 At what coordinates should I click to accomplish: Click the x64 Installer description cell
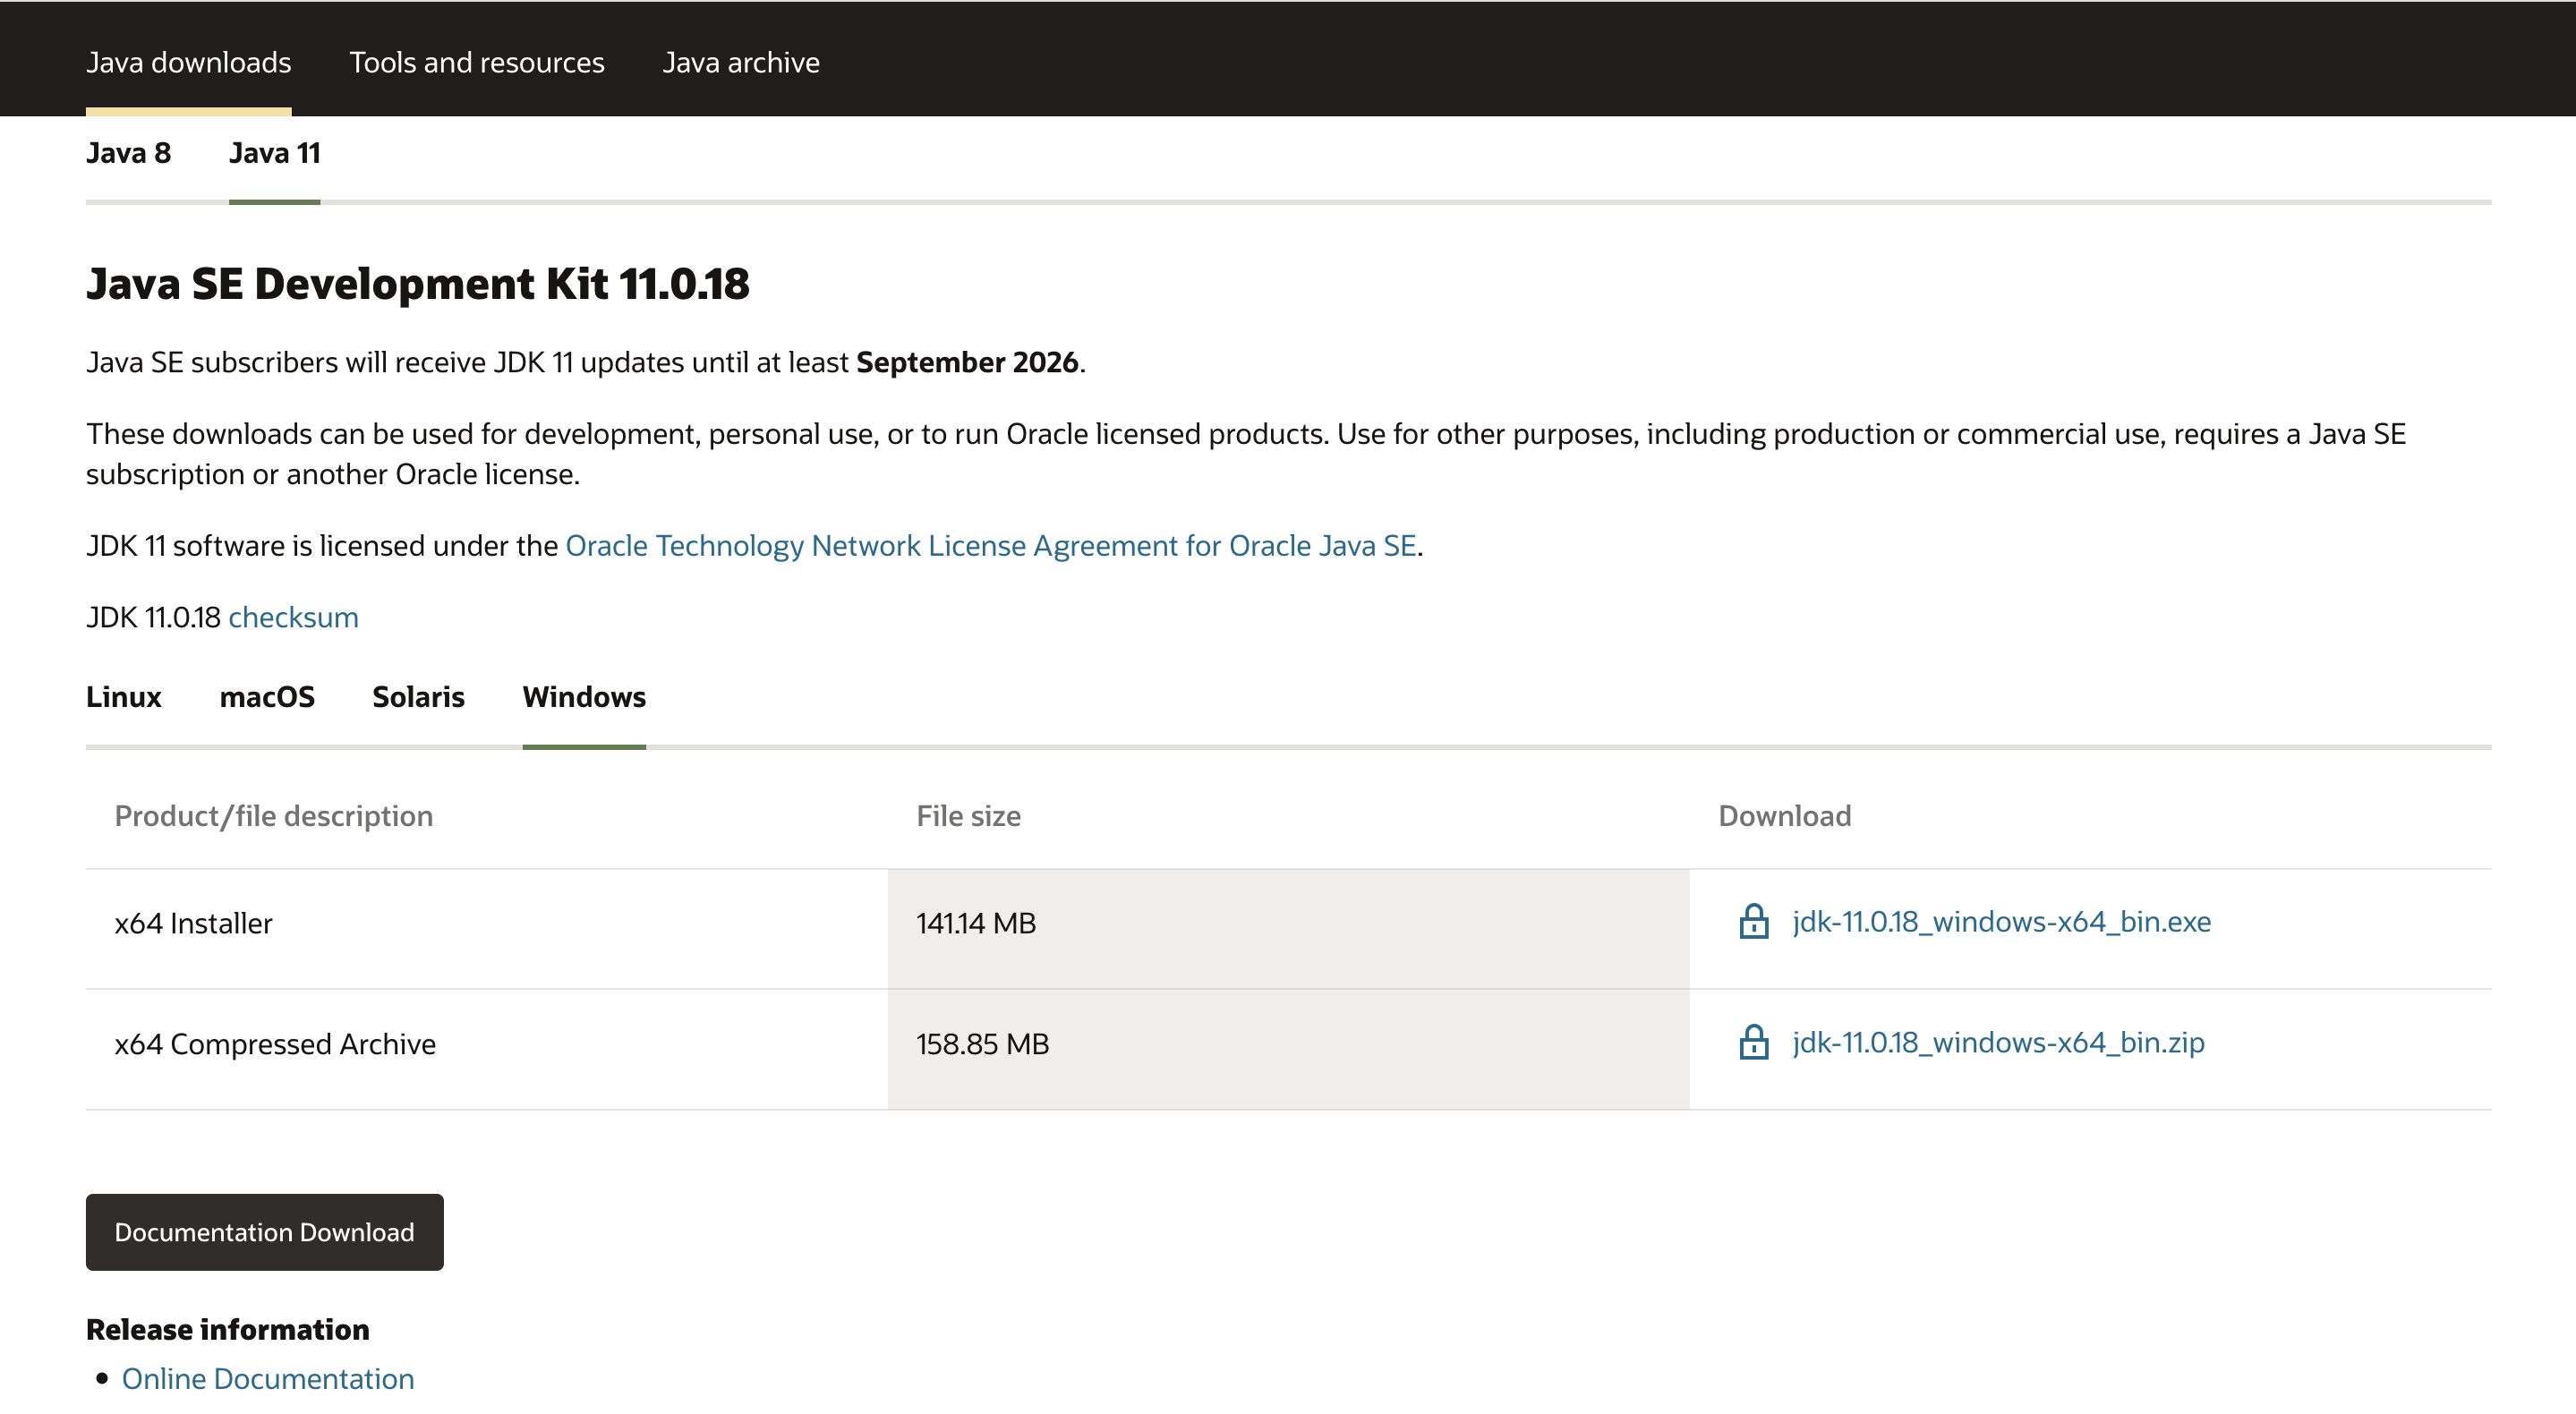pyautogui.click(x=486, y=929)
